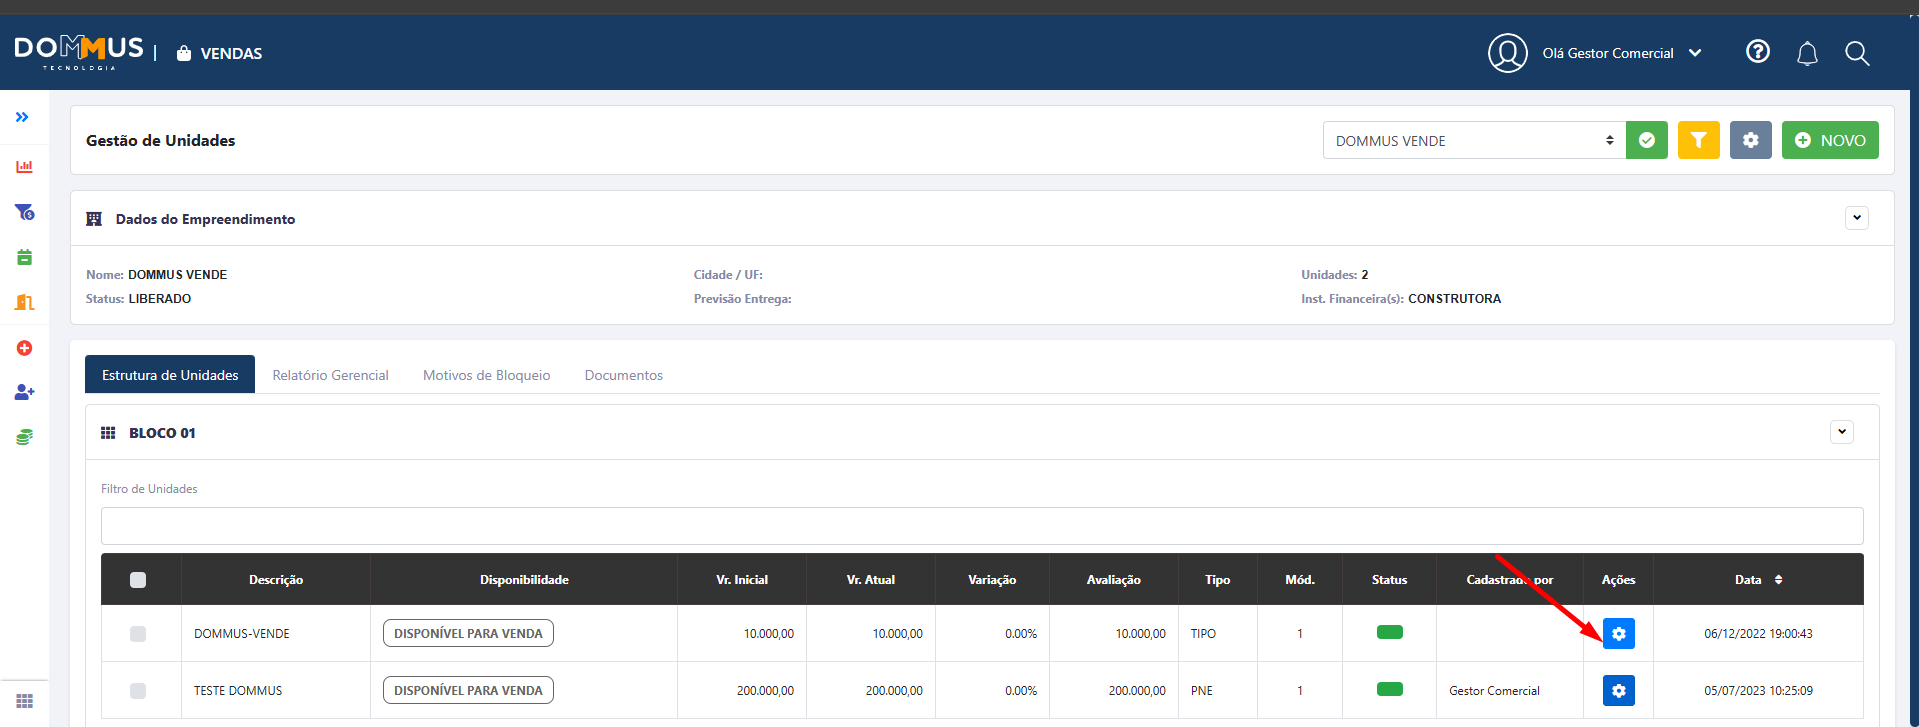The height and width of the screenshot is (727, 1919).
Task: Click the Filtro de Unidades input field
Action: pyautogui.click(x=981, y=526)
